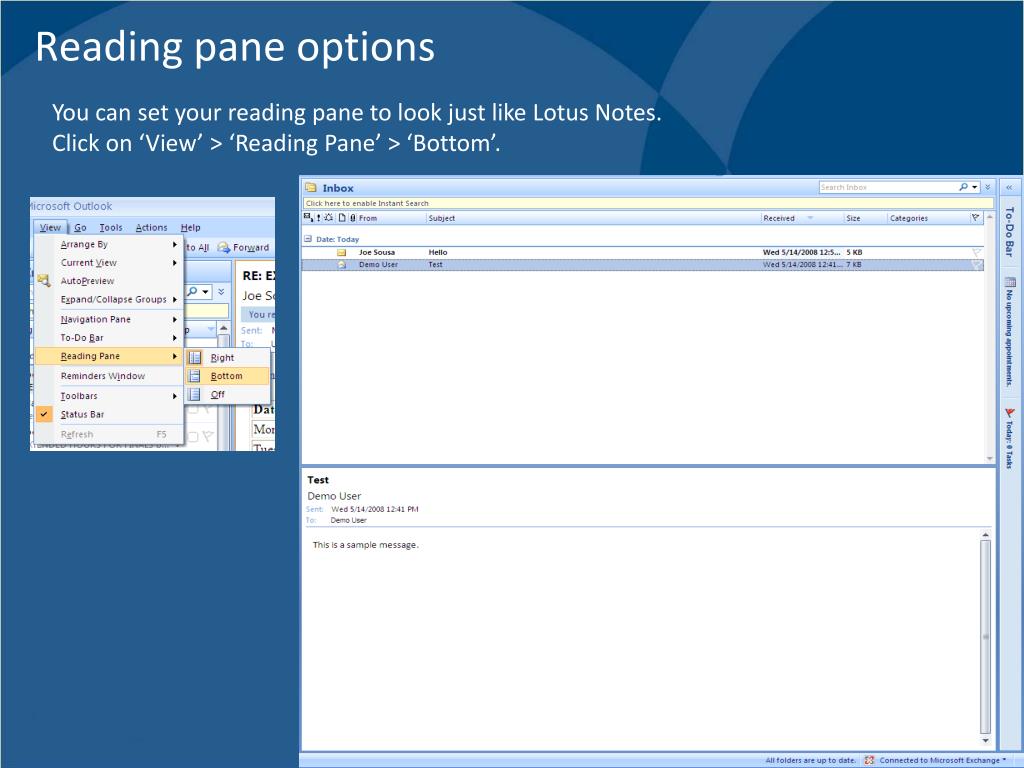
Task: Click the search magnifier icon in Inbox
Action: point(963,187)
